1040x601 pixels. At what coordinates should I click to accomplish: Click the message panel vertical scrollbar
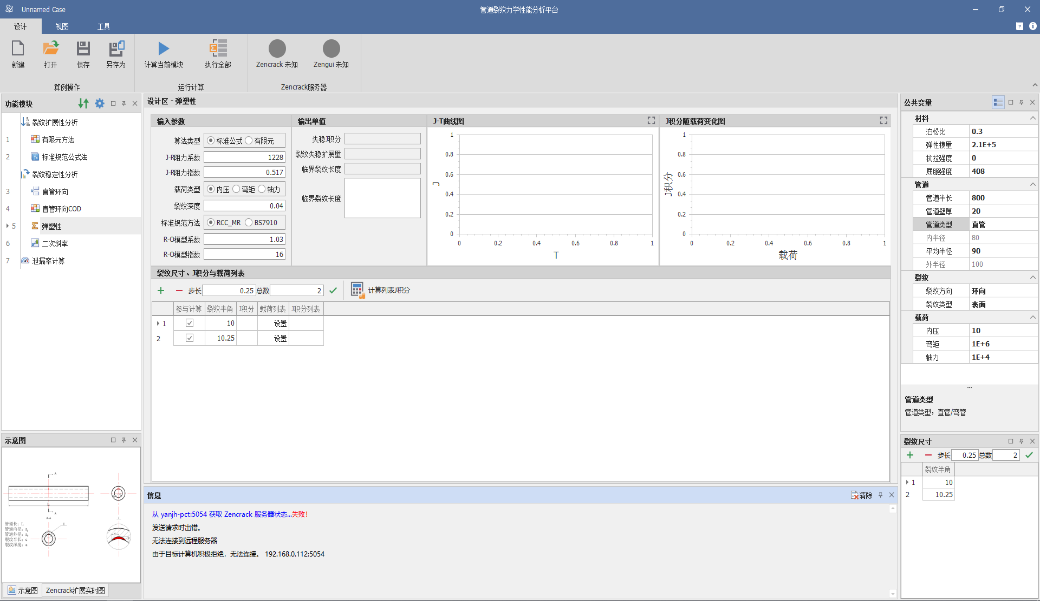point(893,551)
